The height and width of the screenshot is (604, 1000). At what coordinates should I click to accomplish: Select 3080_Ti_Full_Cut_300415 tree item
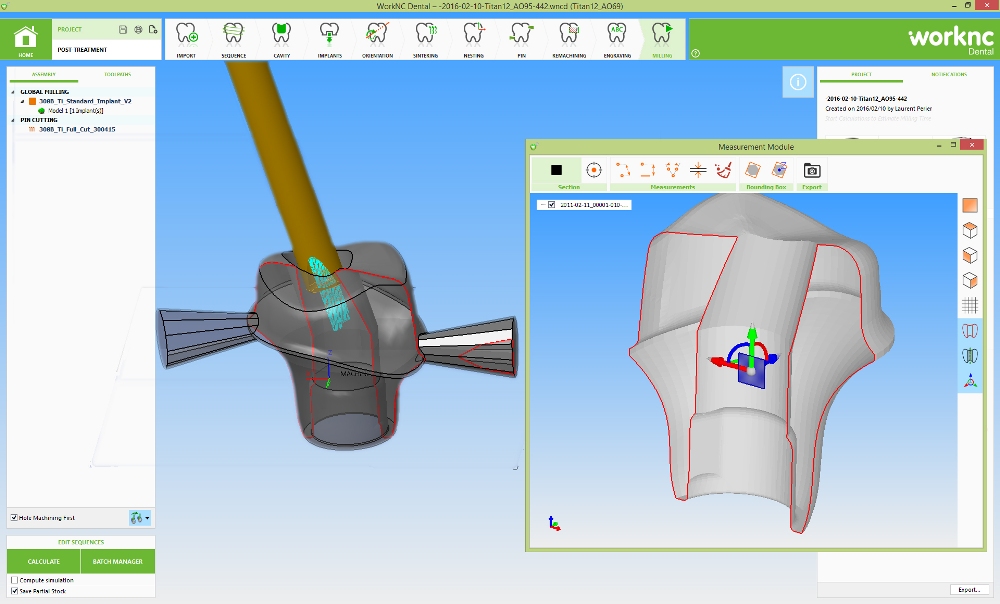click(77, 129)
